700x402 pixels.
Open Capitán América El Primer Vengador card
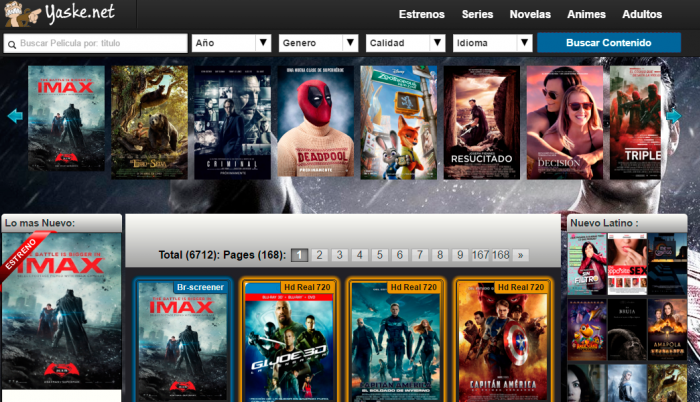(x=503, y=340)
